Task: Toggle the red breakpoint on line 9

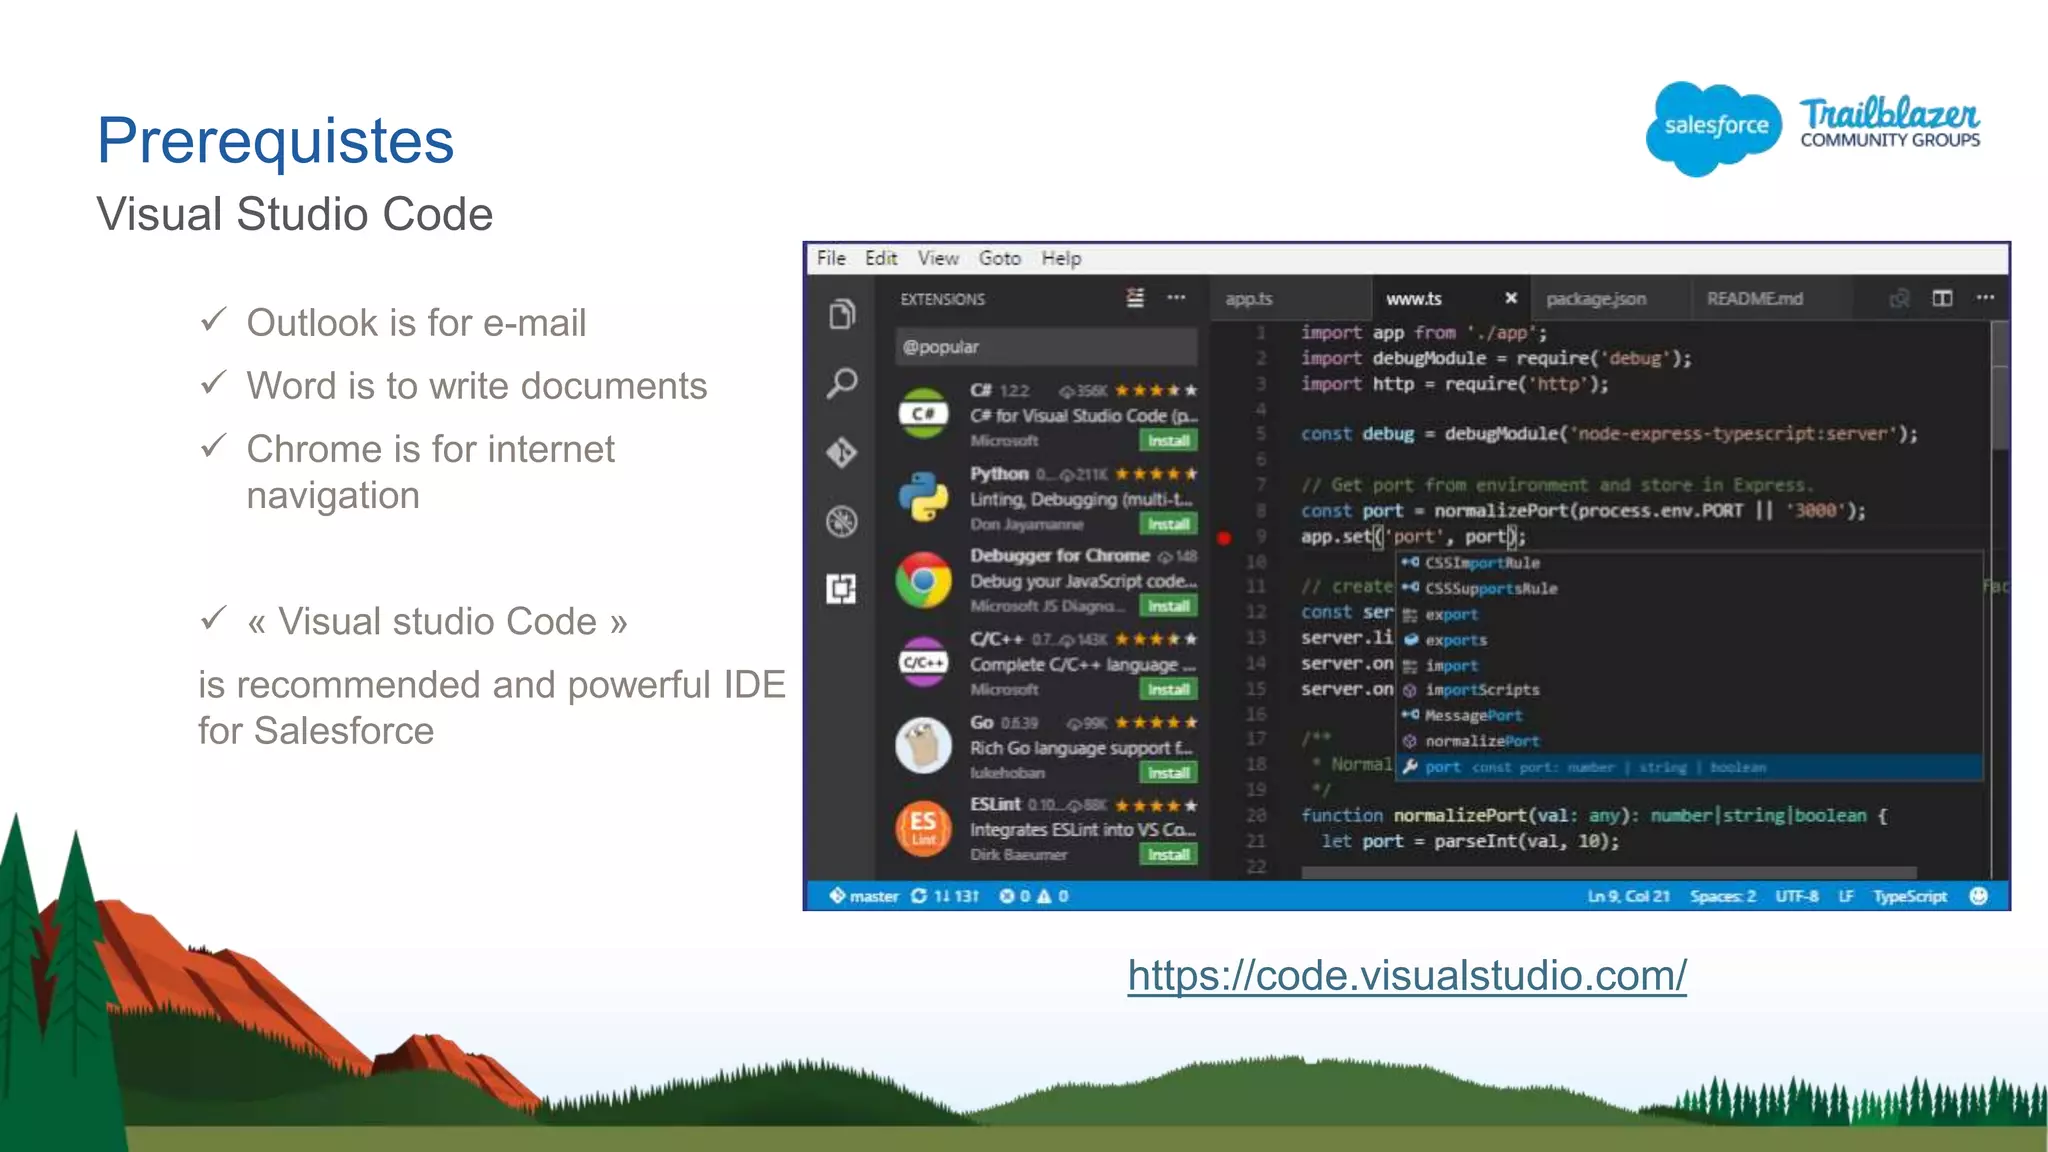Action: (1224, 537)
